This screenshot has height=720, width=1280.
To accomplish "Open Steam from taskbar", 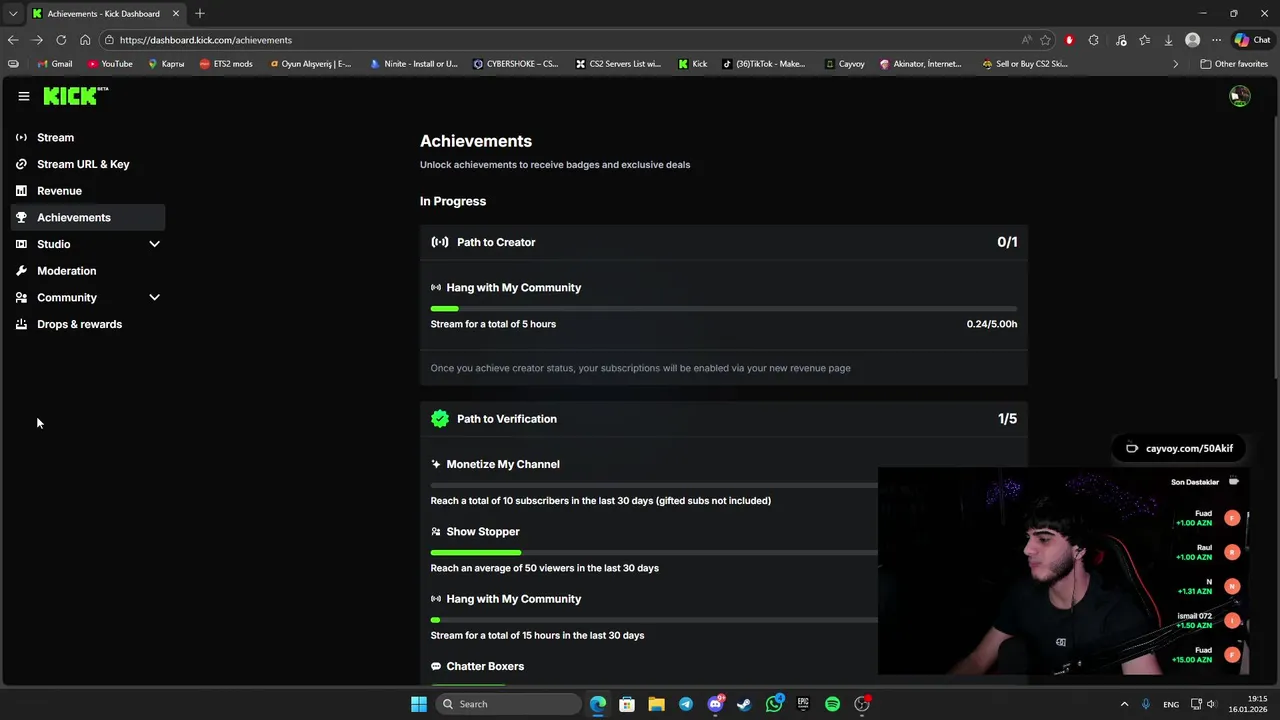I will (x=744, y=704).
